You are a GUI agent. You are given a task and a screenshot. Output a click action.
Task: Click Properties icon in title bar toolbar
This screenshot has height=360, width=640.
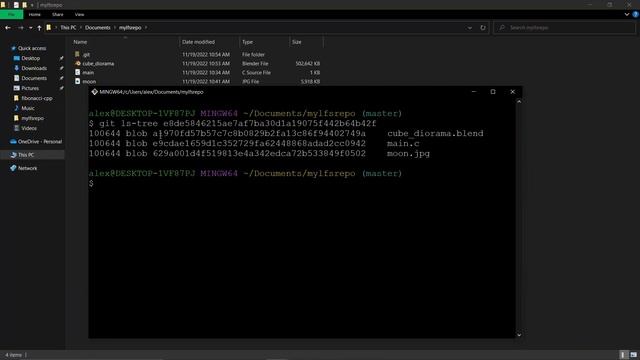point(16,5)
